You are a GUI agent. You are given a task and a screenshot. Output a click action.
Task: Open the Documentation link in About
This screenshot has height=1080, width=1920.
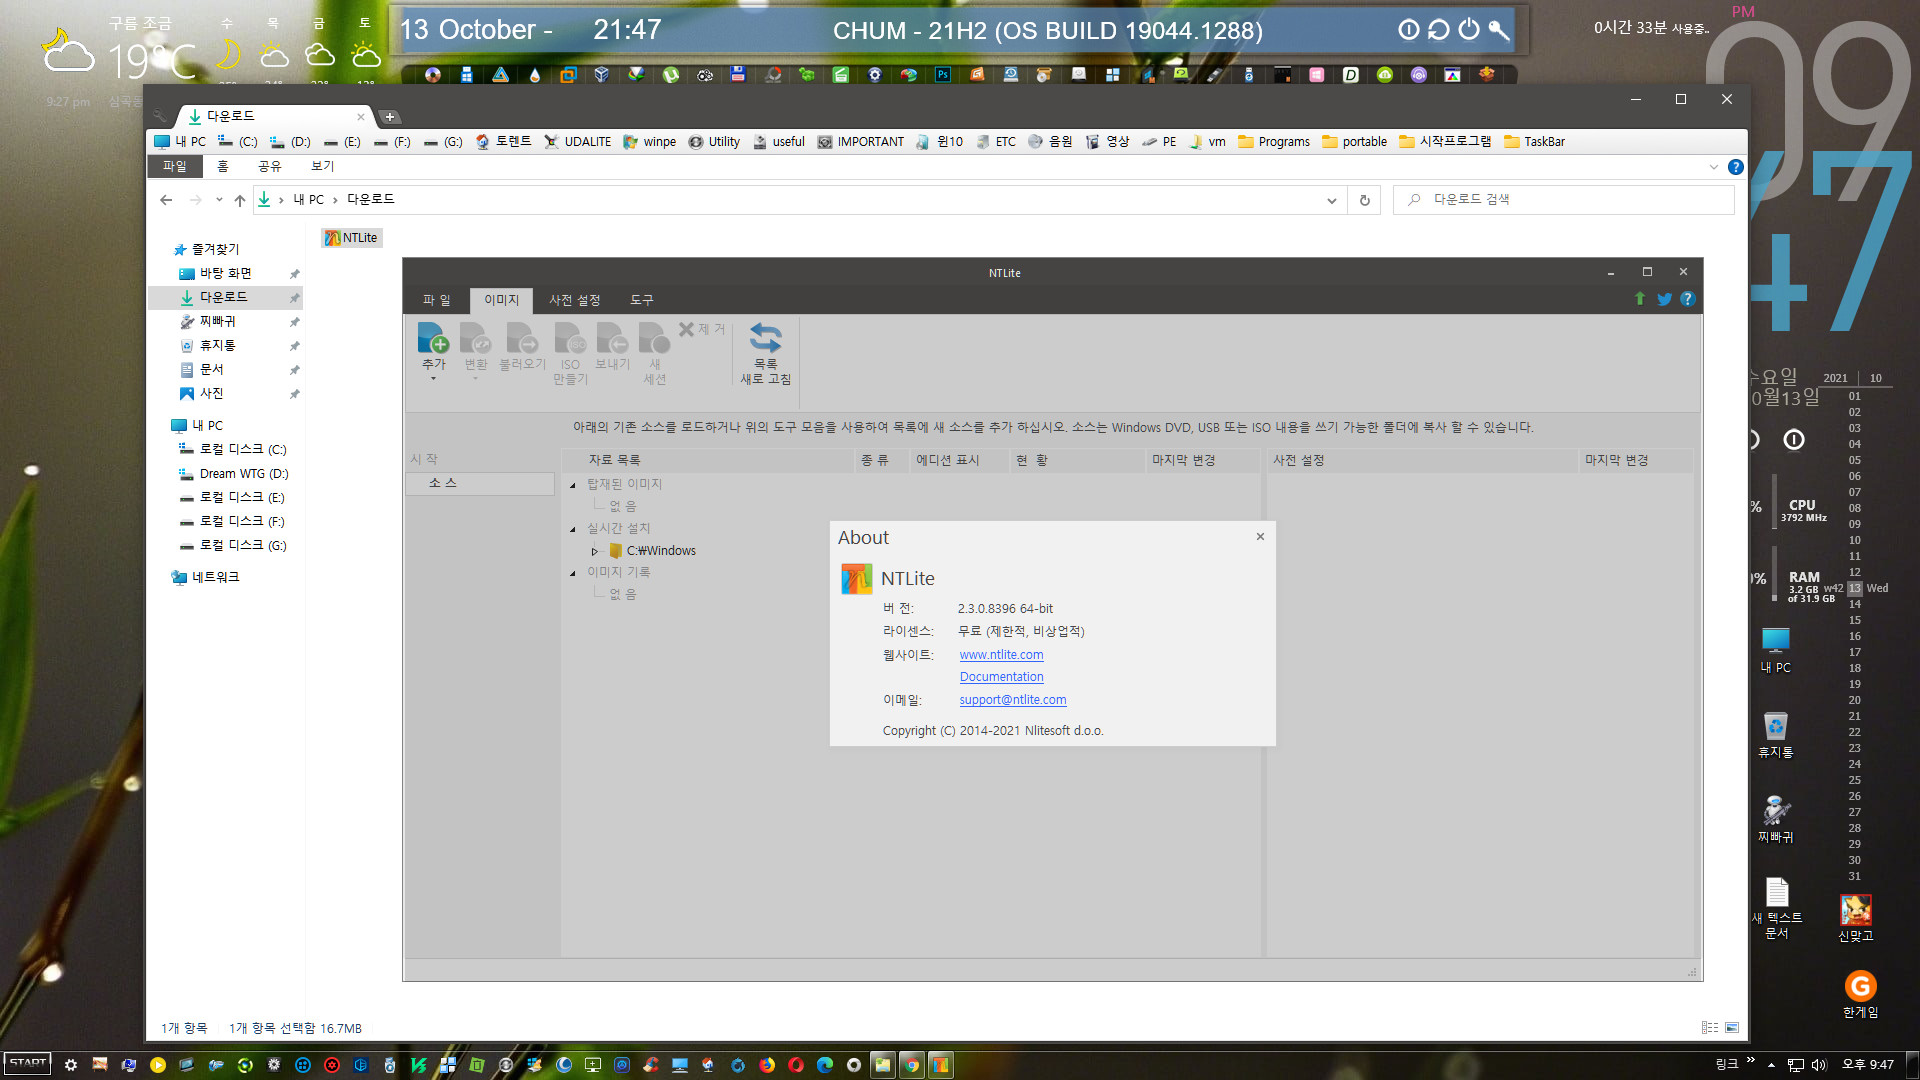coord(1001,677)
